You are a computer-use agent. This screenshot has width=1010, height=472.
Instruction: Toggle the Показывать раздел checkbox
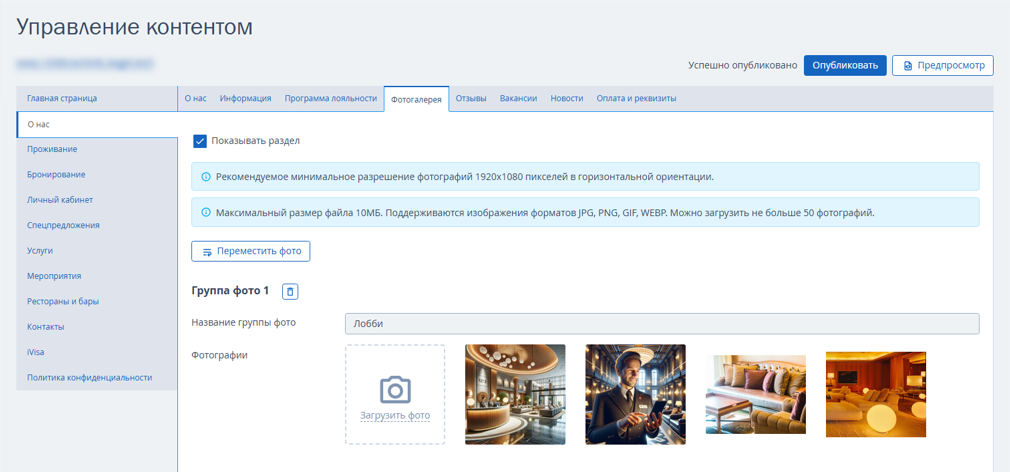(200, 141)
